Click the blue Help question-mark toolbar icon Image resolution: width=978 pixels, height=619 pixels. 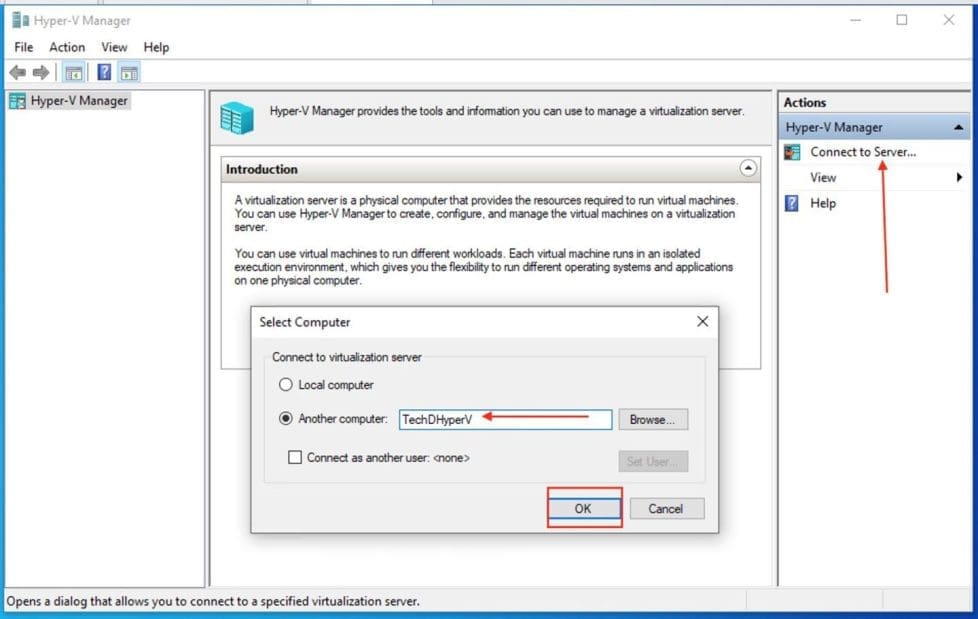pos(103,72)
